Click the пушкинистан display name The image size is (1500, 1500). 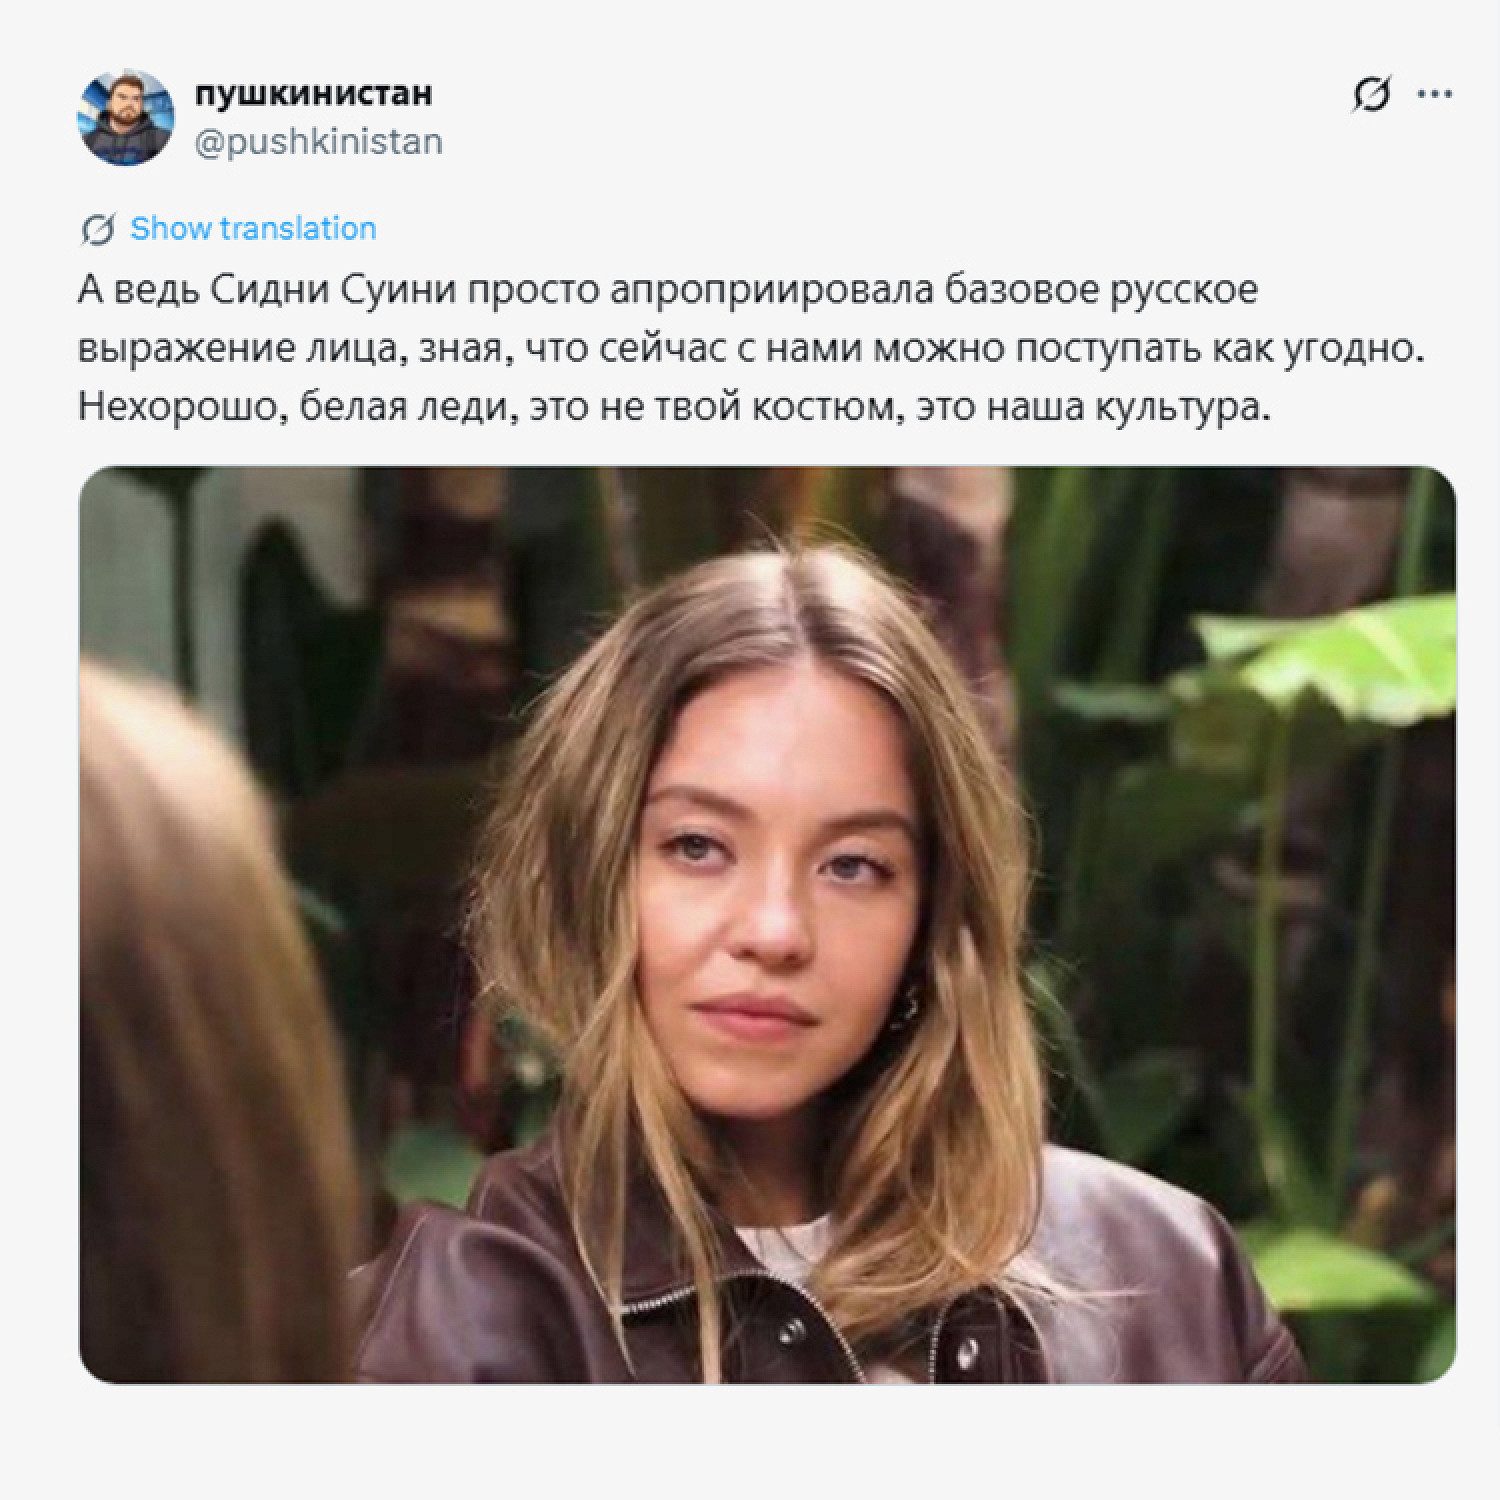click(x=313, y=94)
